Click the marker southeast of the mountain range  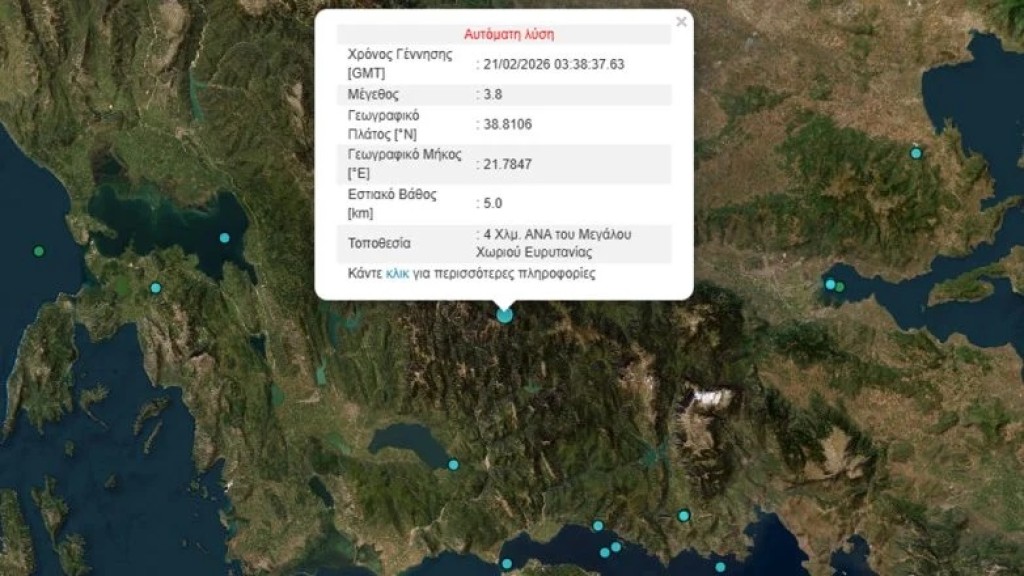coord(684,515)
